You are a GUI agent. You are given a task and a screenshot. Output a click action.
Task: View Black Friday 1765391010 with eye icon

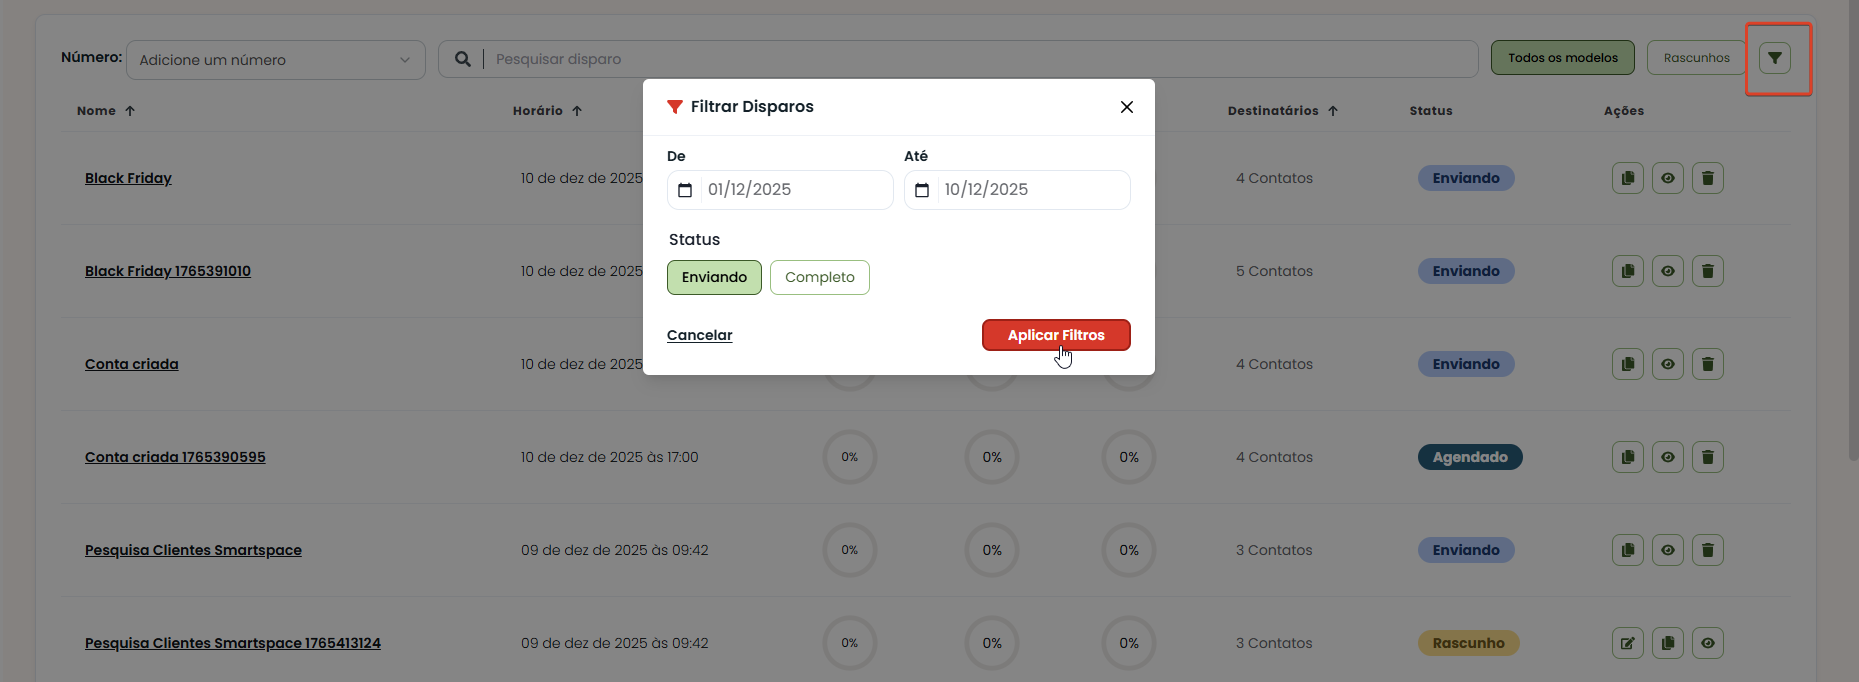click(1667, 271)
